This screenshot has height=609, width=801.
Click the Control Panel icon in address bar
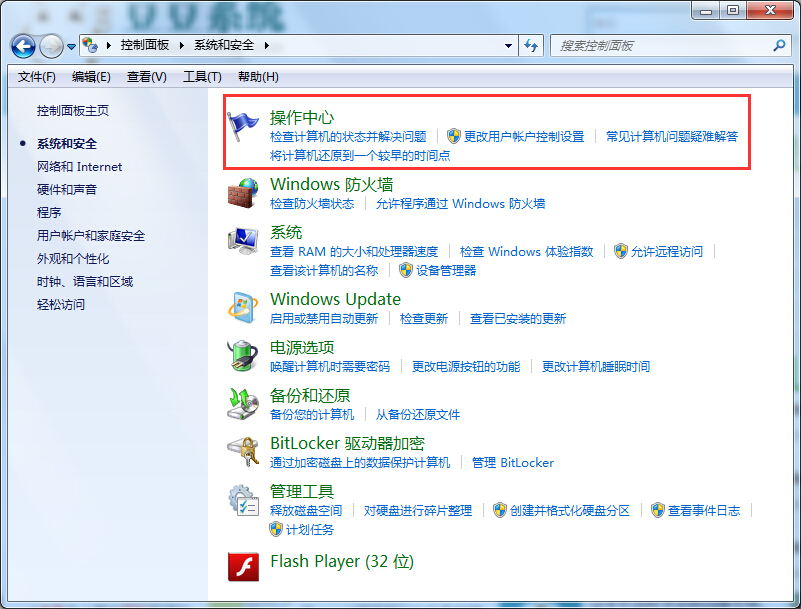tap(90, 45)
